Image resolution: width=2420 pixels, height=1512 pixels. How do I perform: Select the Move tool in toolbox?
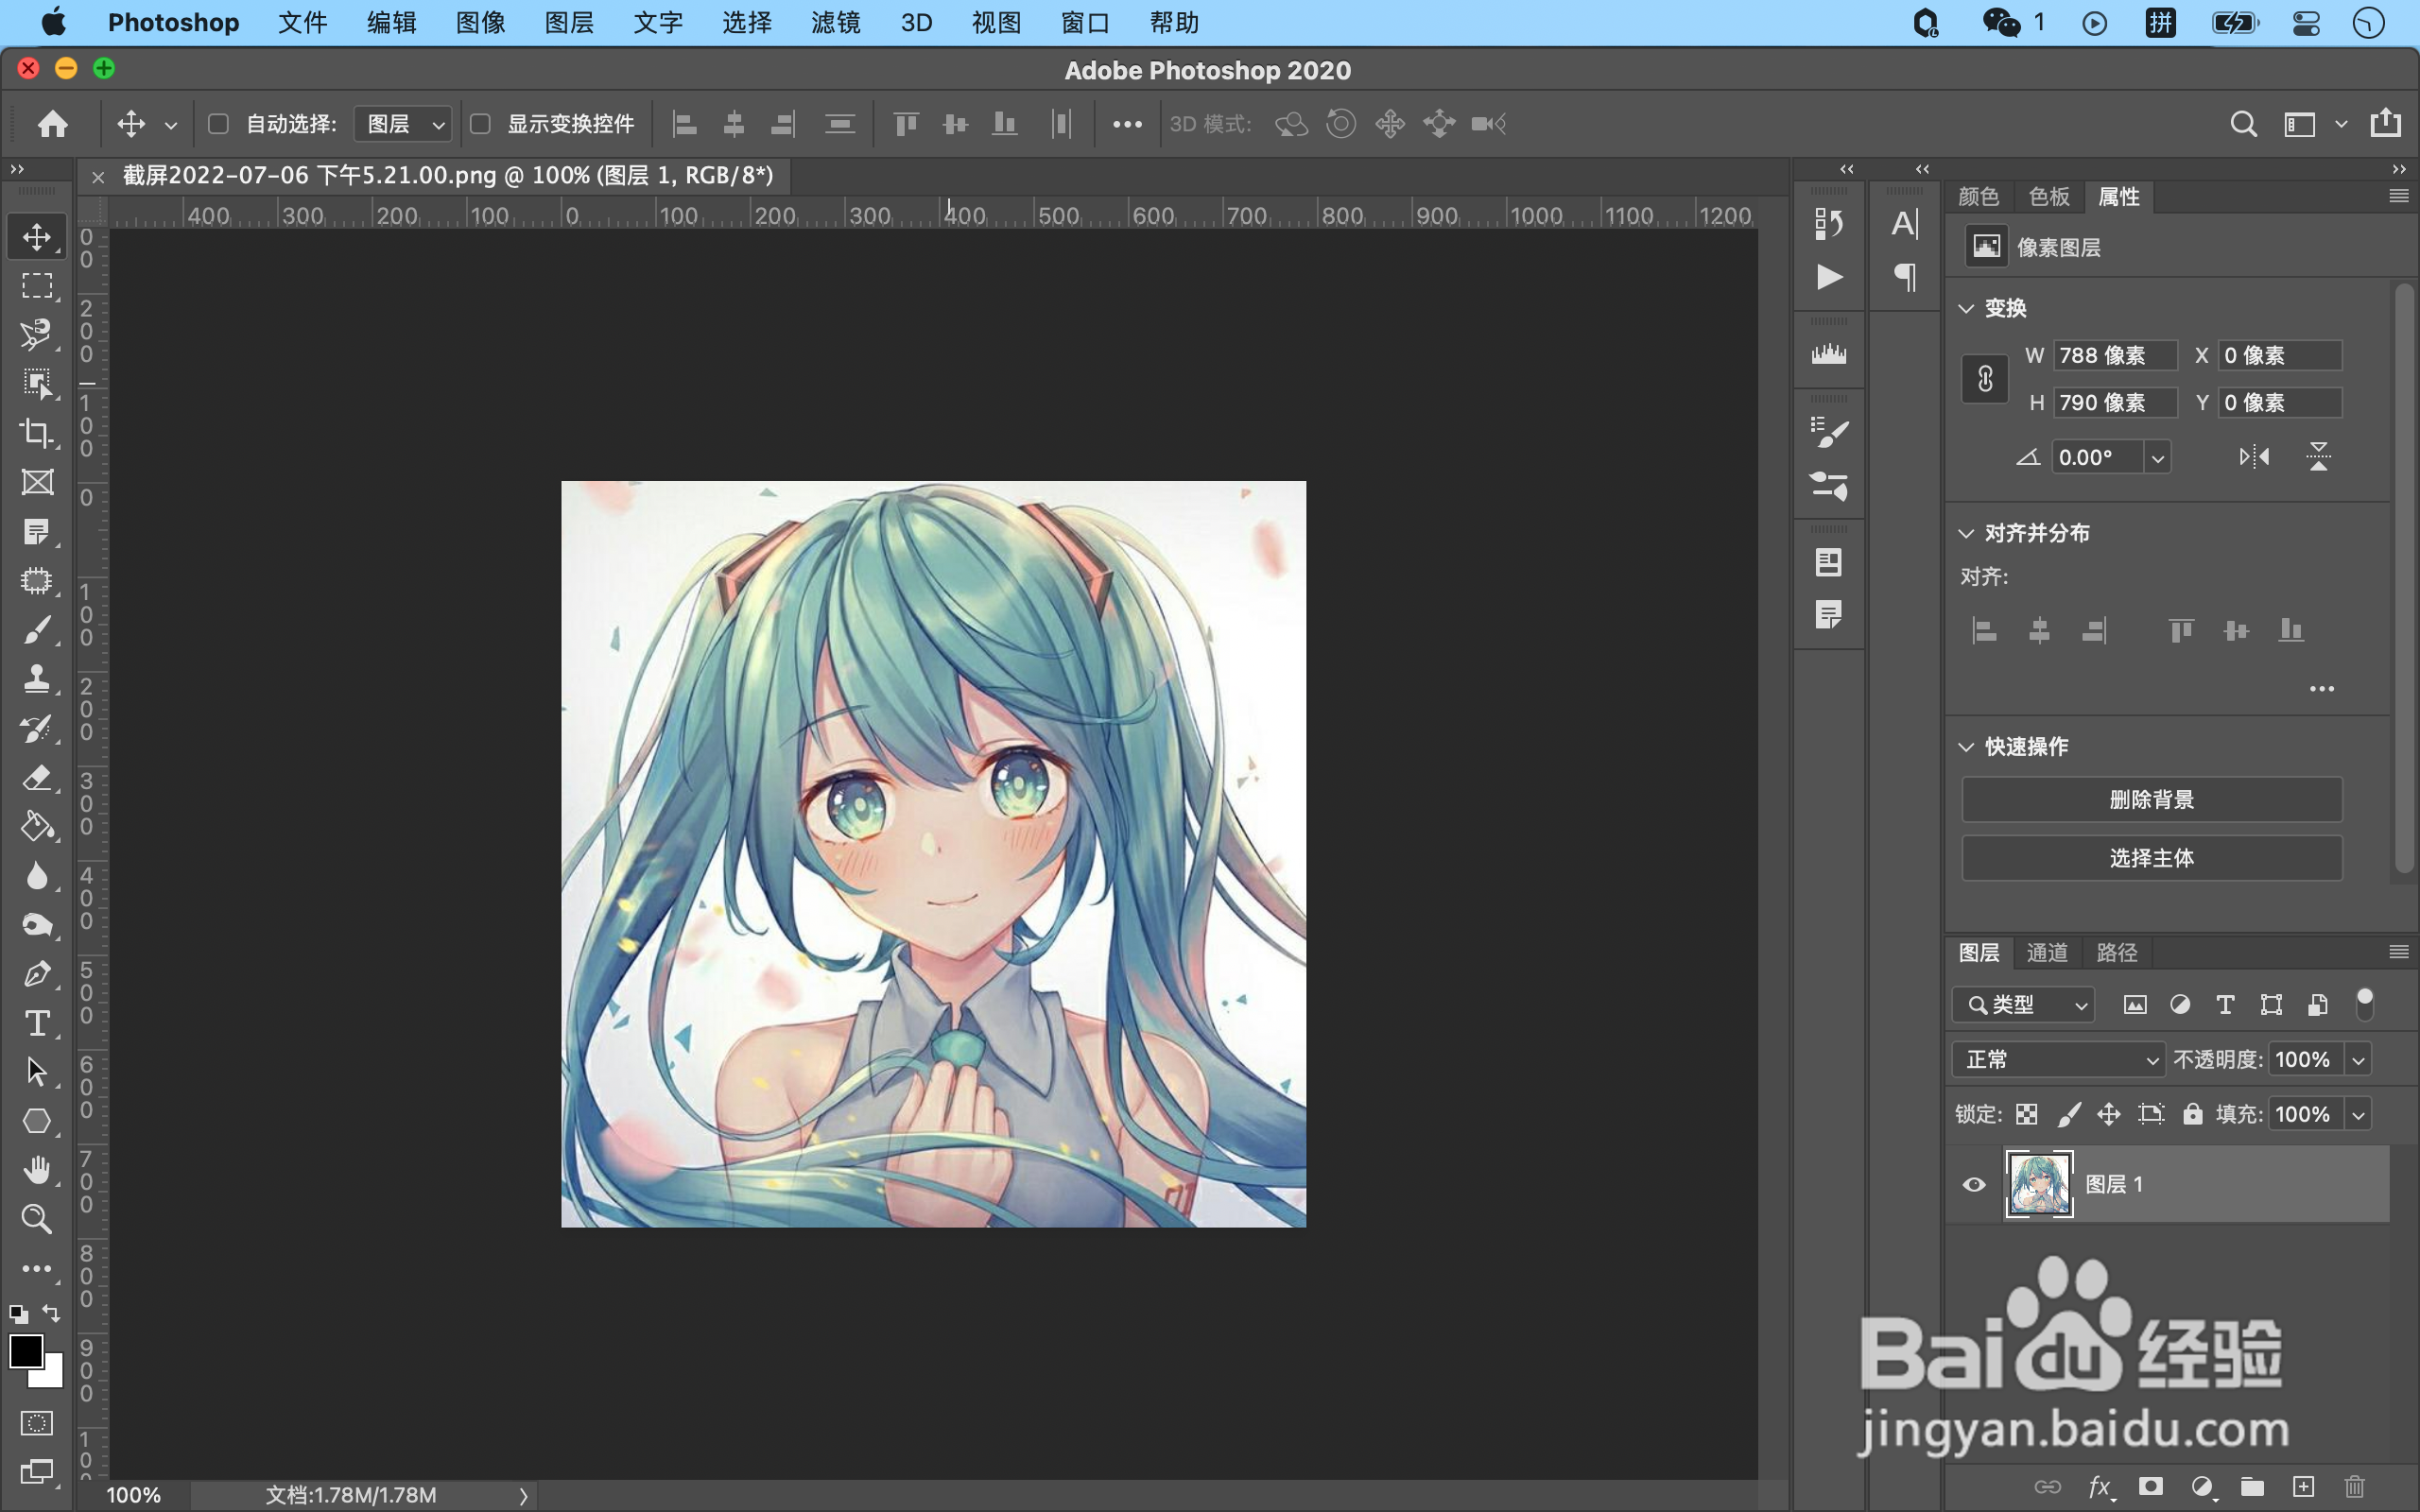point(37,237)
